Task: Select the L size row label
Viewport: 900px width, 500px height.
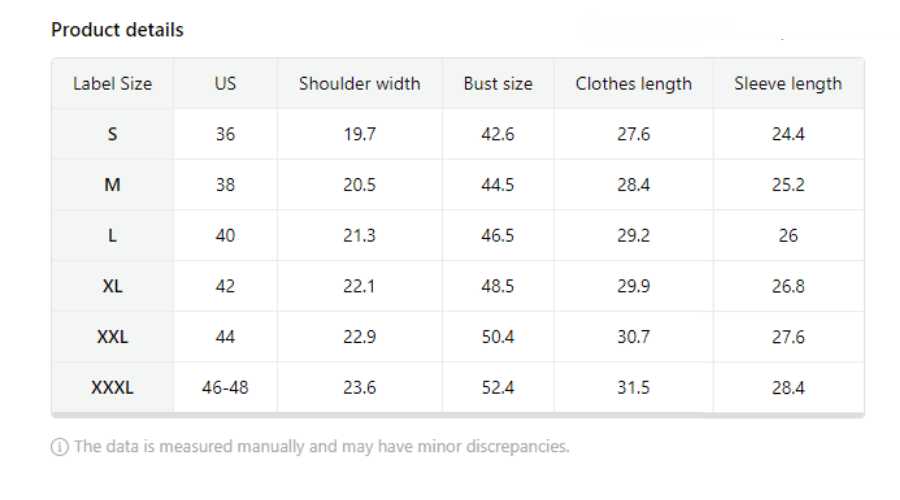Action: click(112, 236)
